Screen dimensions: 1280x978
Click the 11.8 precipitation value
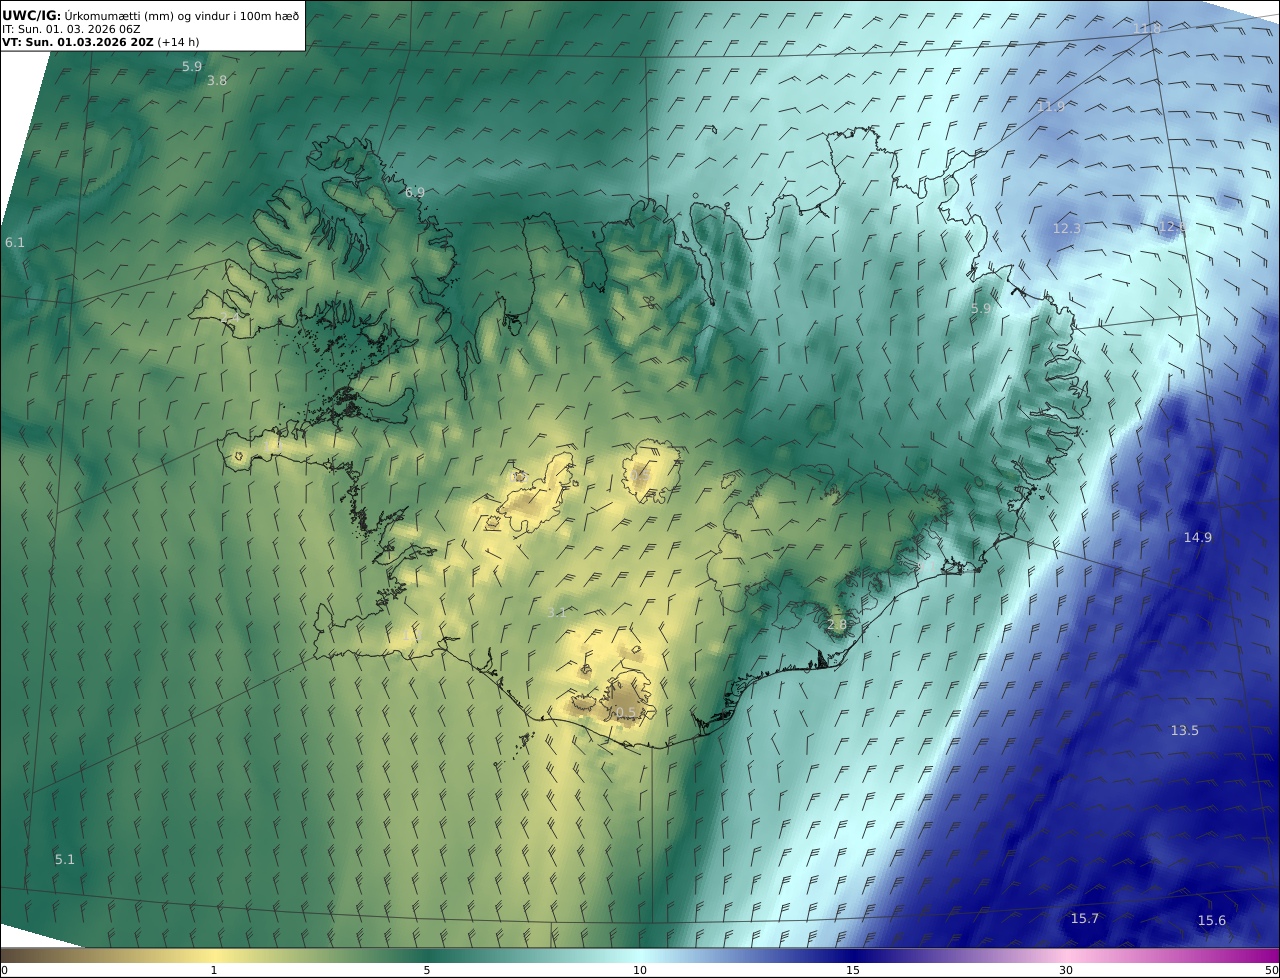coord(1147,29)
